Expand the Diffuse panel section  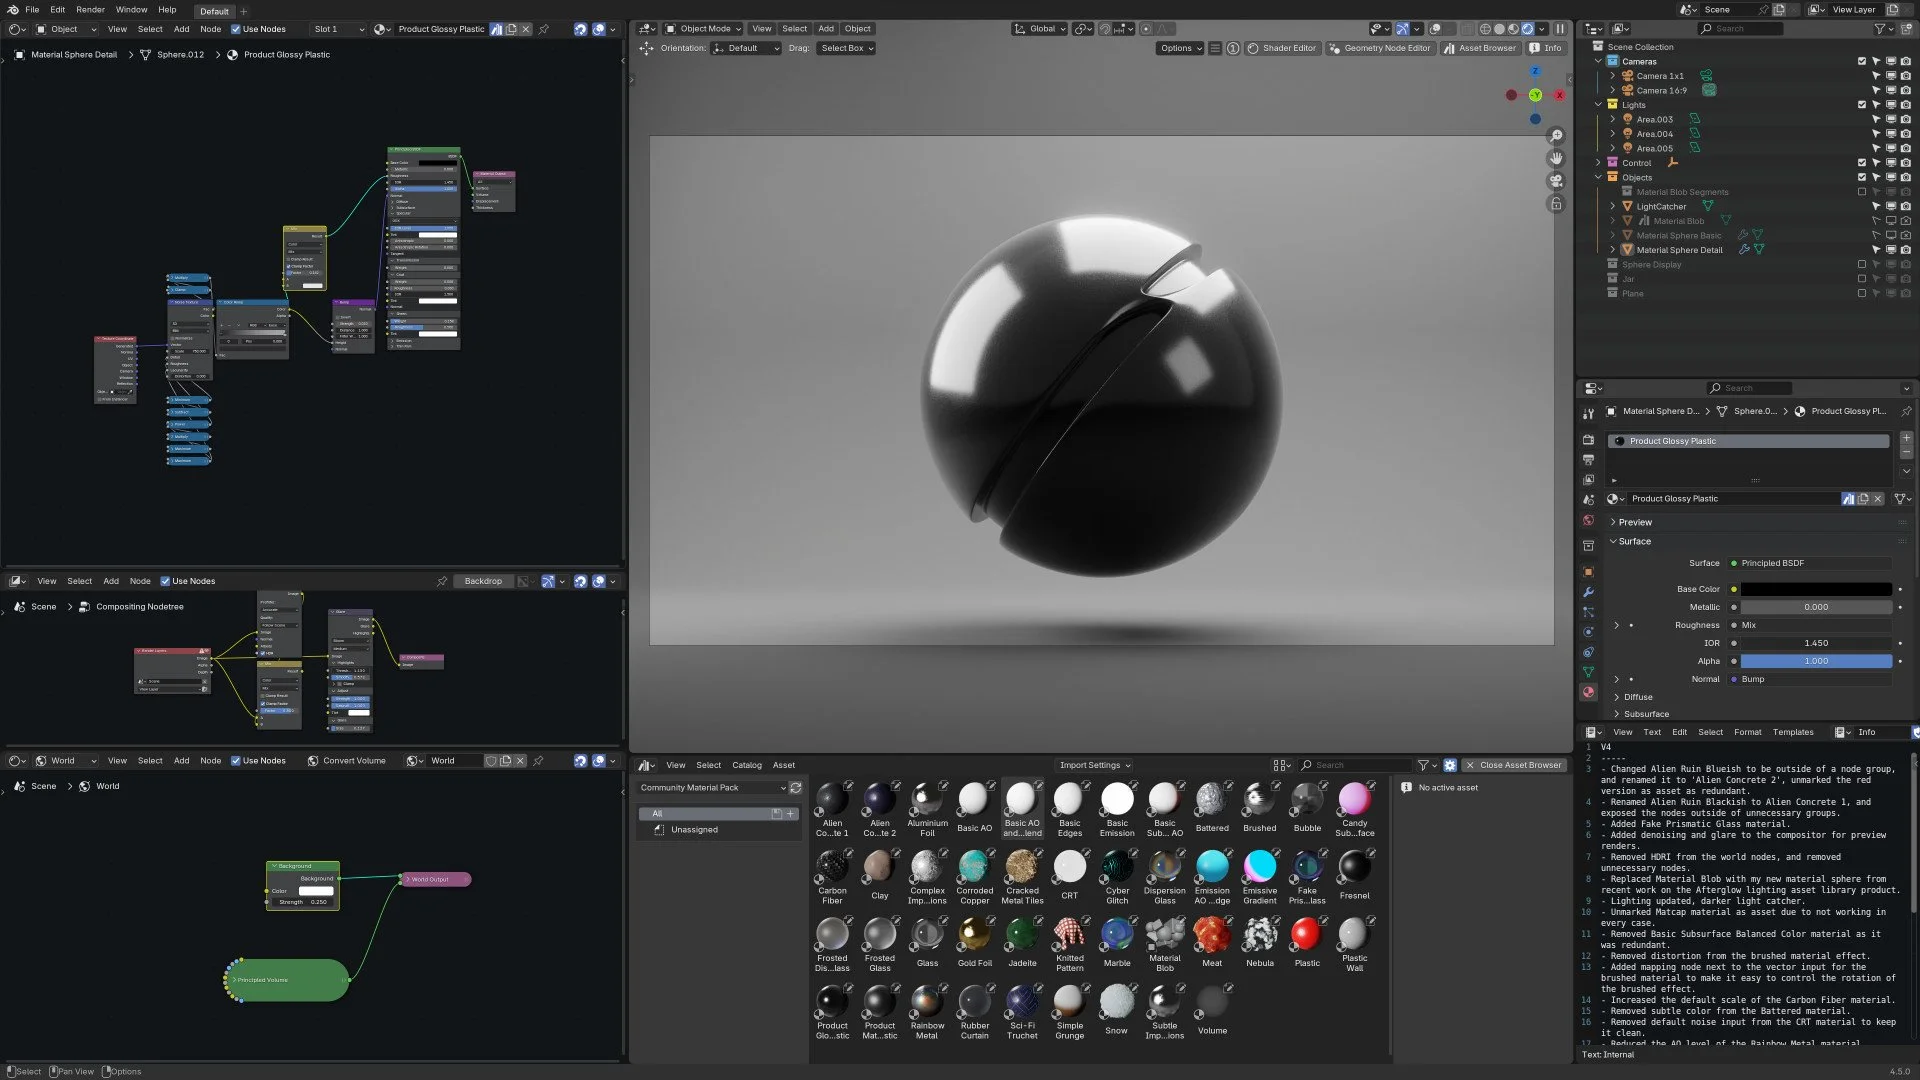[1637, 697]
